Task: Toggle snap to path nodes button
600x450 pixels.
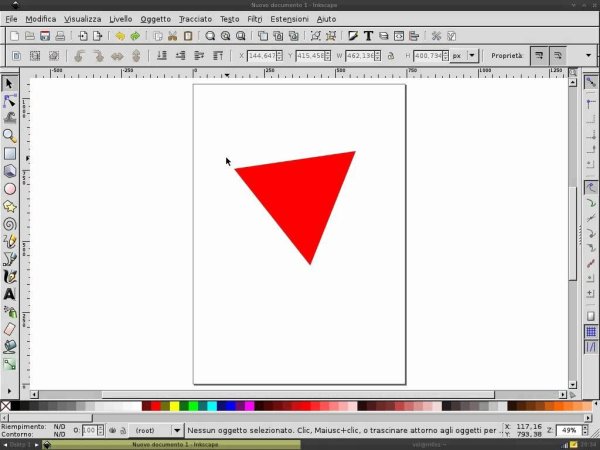Action: pyautogui.click(x=590, y=188)
